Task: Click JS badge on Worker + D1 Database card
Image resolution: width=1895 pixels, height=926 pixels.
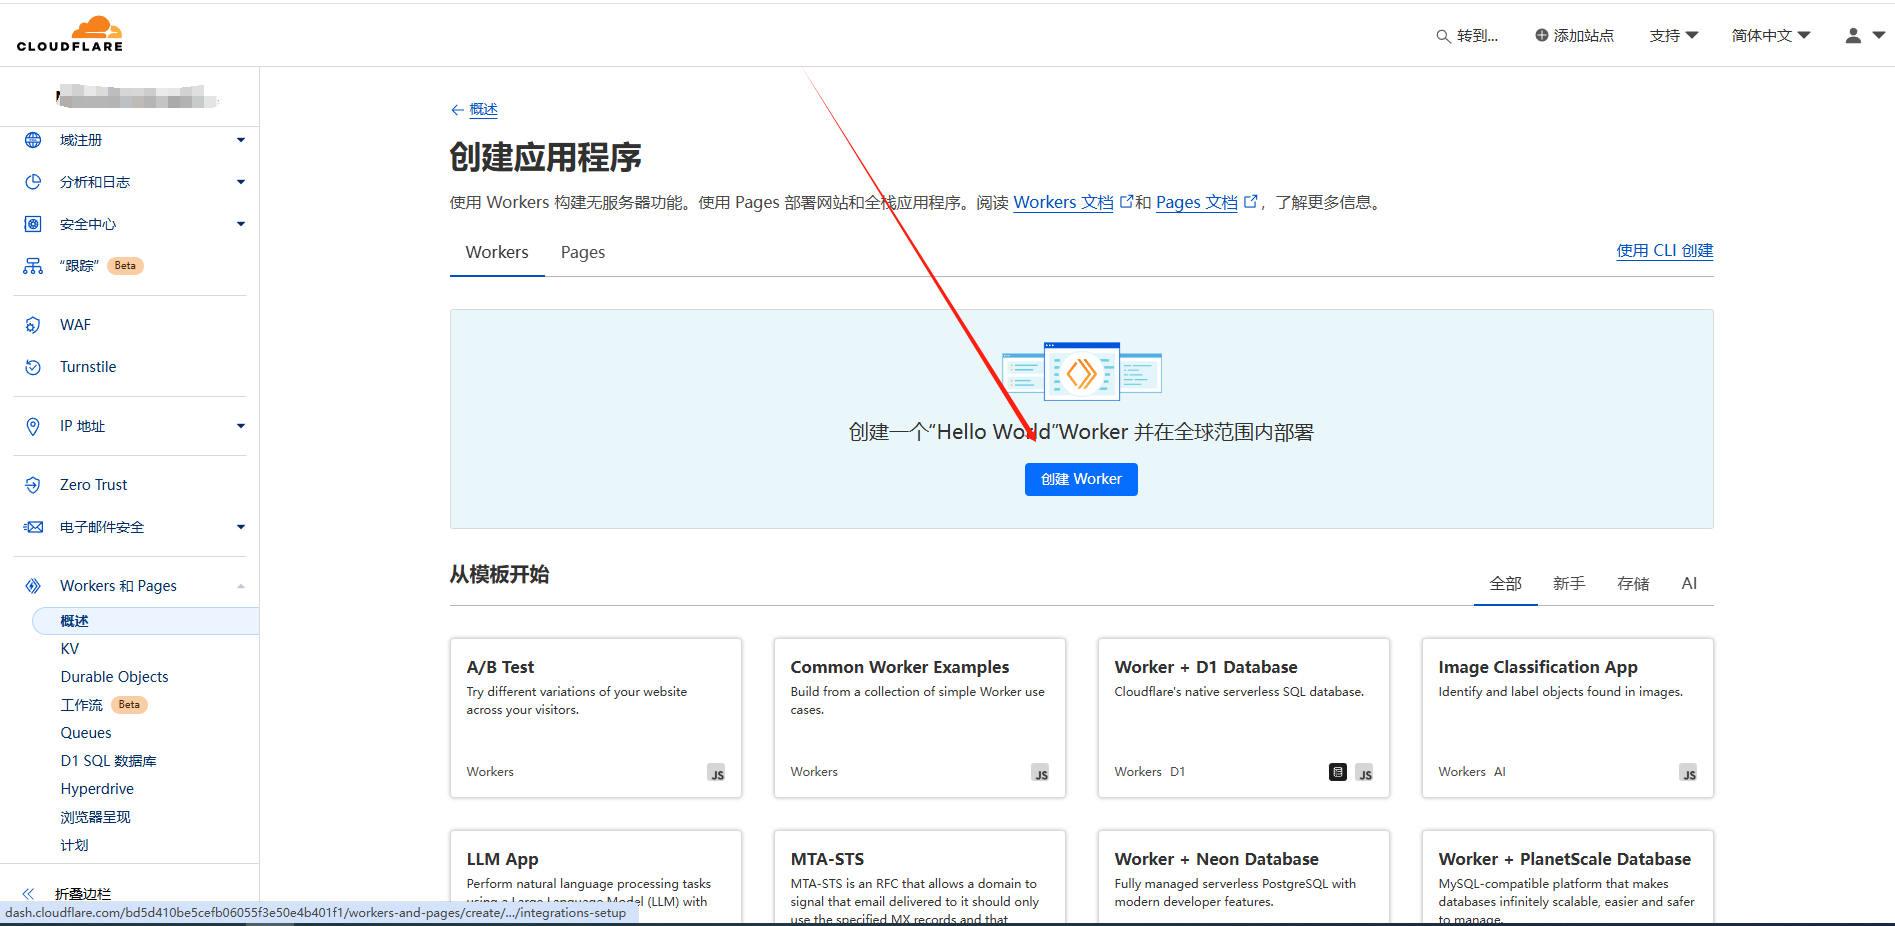Action: point(1365,773)
